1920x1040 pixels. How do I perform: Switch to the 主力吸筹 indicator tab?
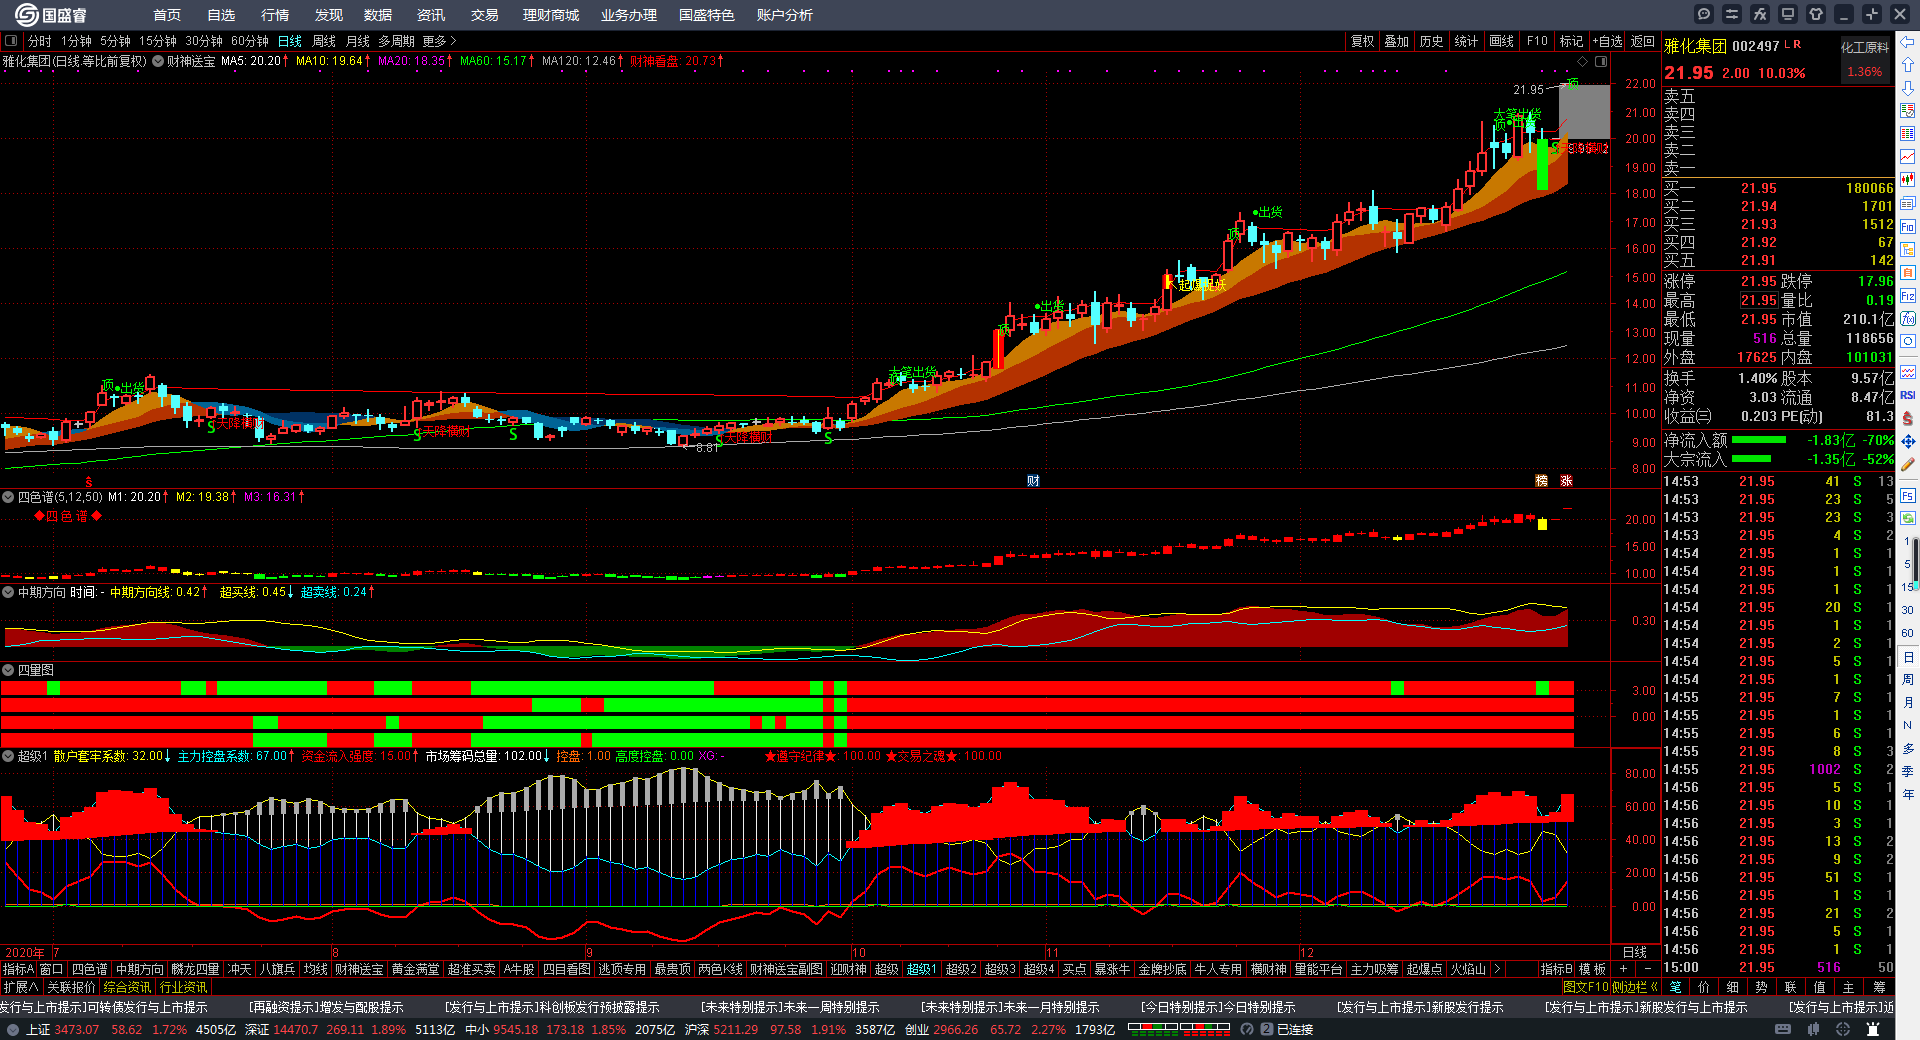click(x=1374, y=969)
